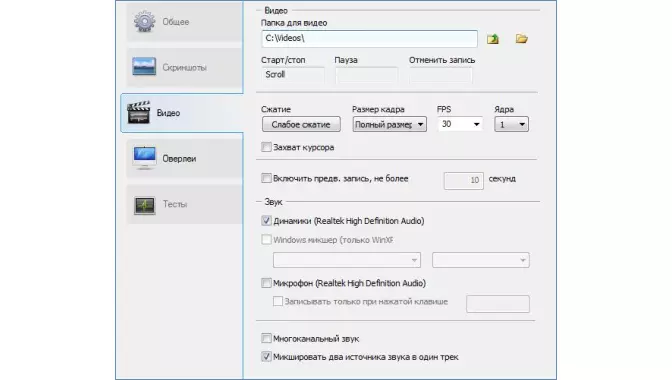672x380 pixels.
Task: Toggle Записывать только при нажатой клавише
Action: pyautogui.click(x=278, y=301)
